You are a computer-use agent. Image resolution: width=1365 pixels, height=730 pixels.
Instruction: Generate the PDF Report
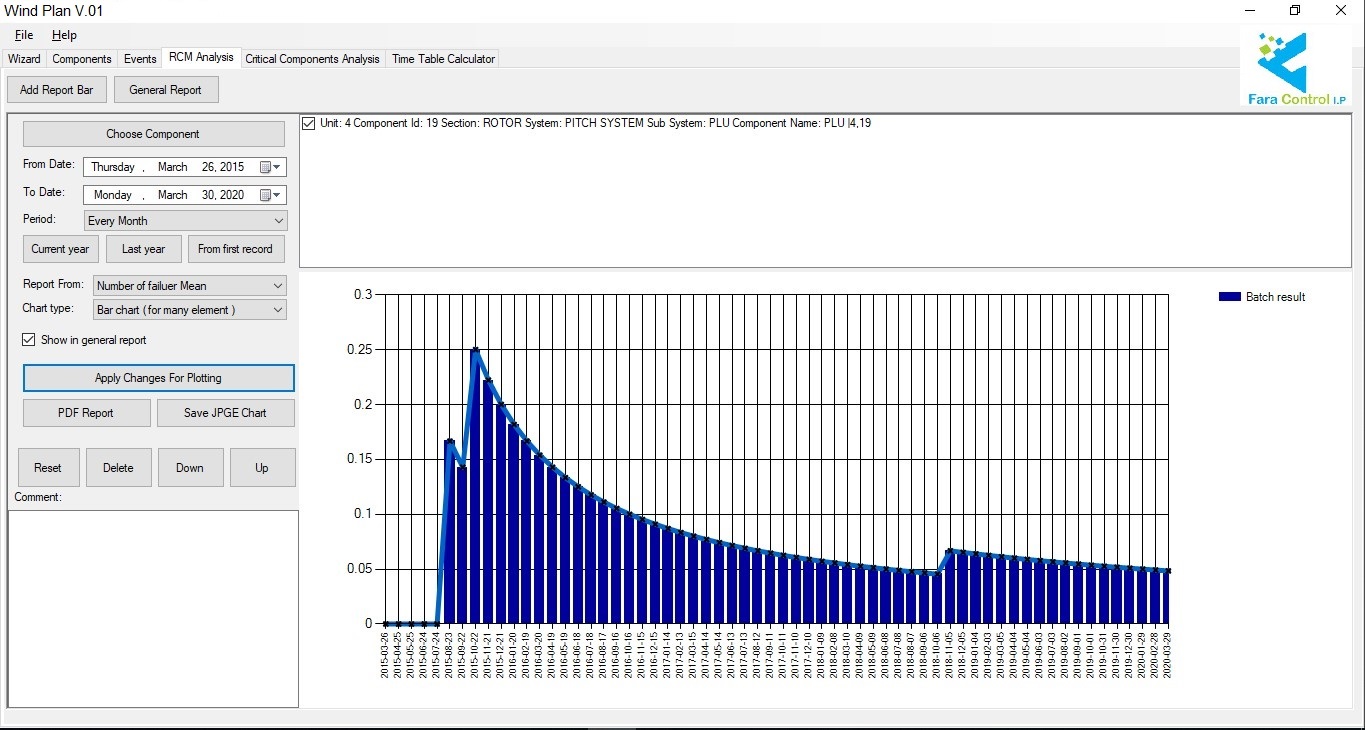pyautogui.click(x=86, y=413)
